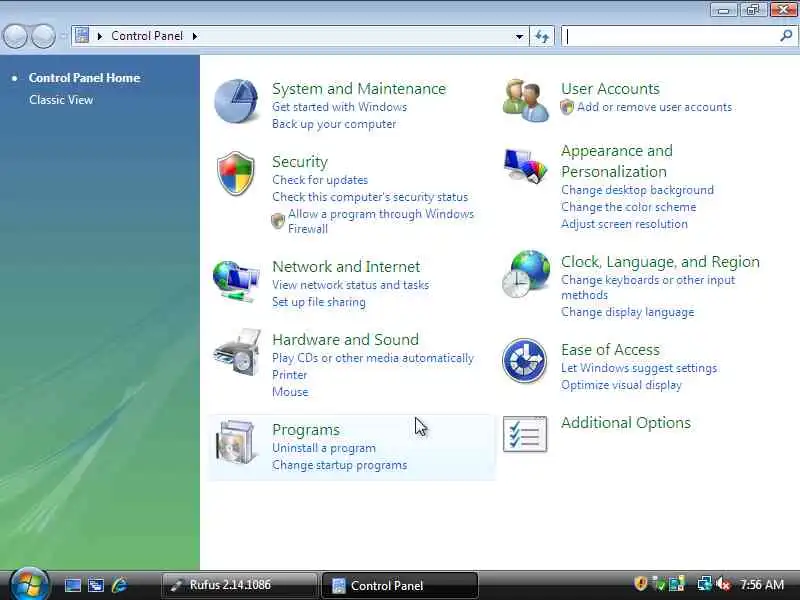Click Allow a program through Windows Firewall
This screenshot has height=600, width=800.
381,221
